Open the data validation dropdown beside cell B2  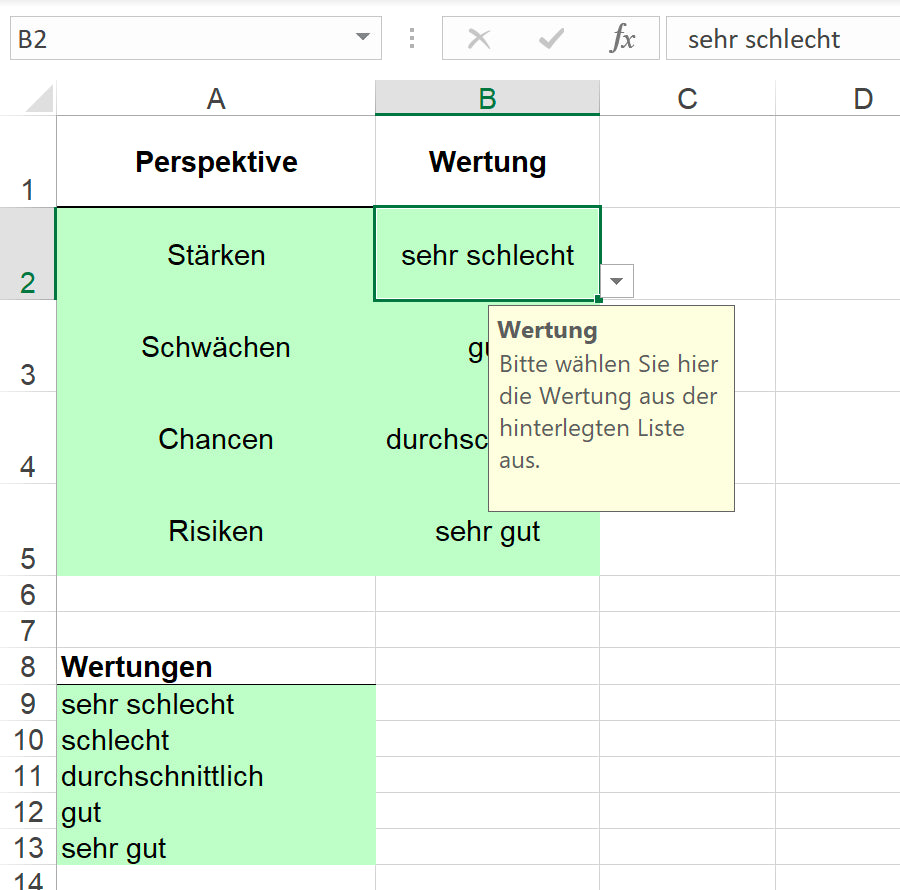616,281
